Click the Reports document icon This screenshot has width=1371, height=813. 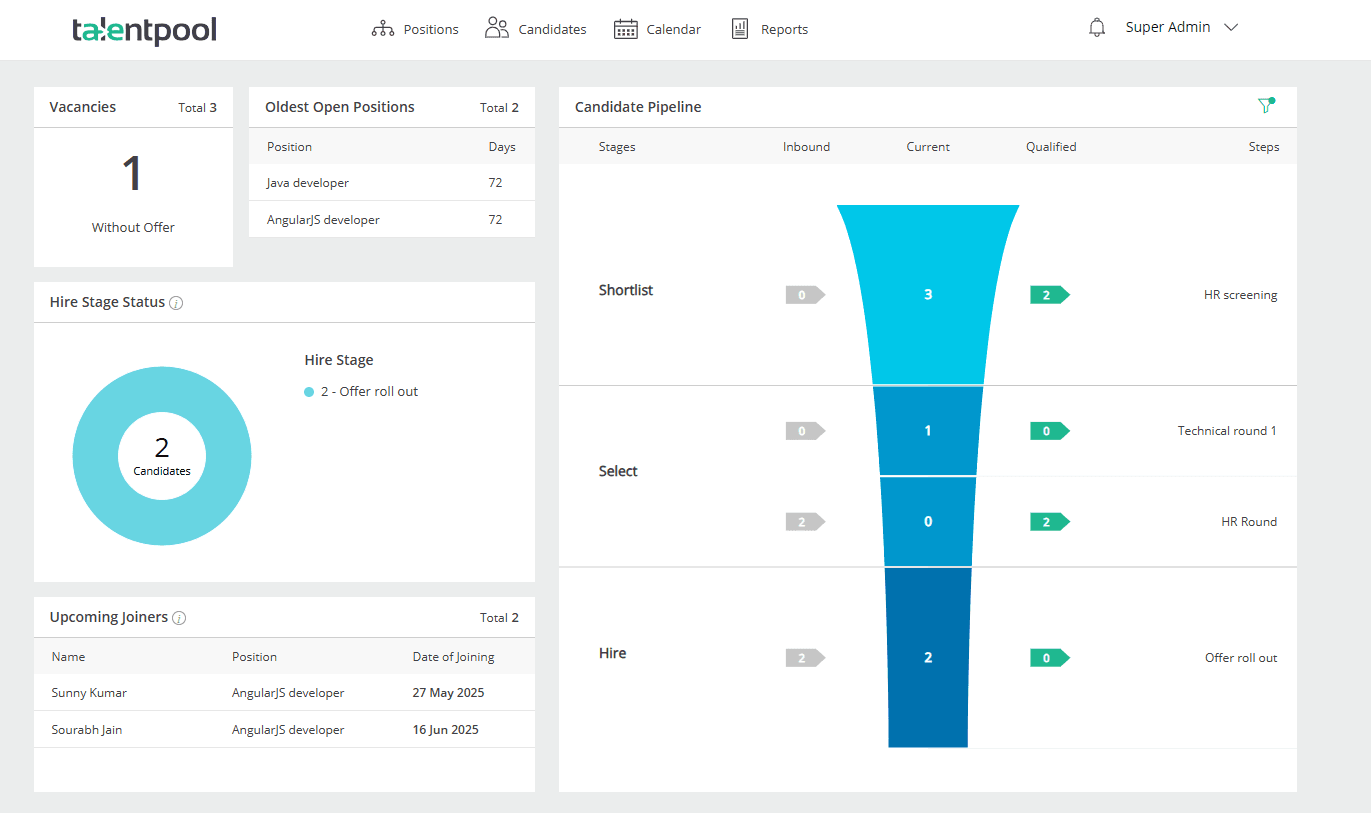point(740,29)
